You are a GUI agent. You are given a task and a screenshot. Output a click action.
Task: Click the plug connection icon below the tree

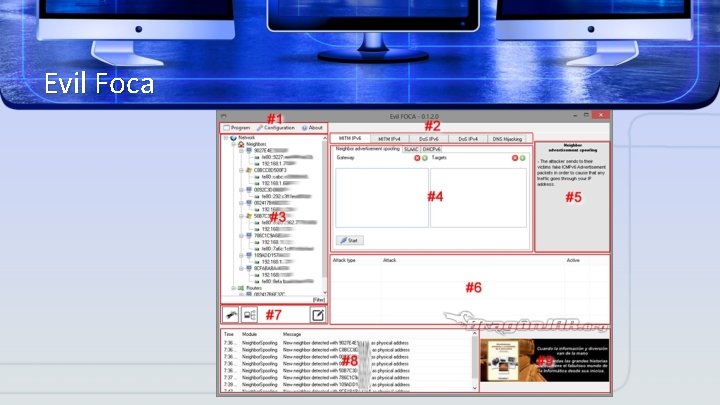point(231,315)
